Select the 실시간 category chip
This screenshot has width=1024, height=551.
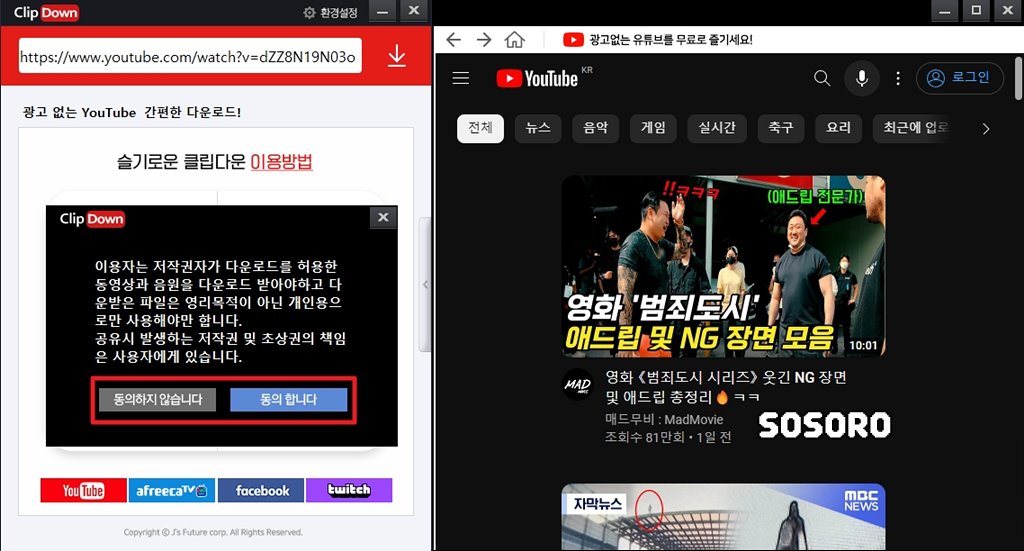717,128
